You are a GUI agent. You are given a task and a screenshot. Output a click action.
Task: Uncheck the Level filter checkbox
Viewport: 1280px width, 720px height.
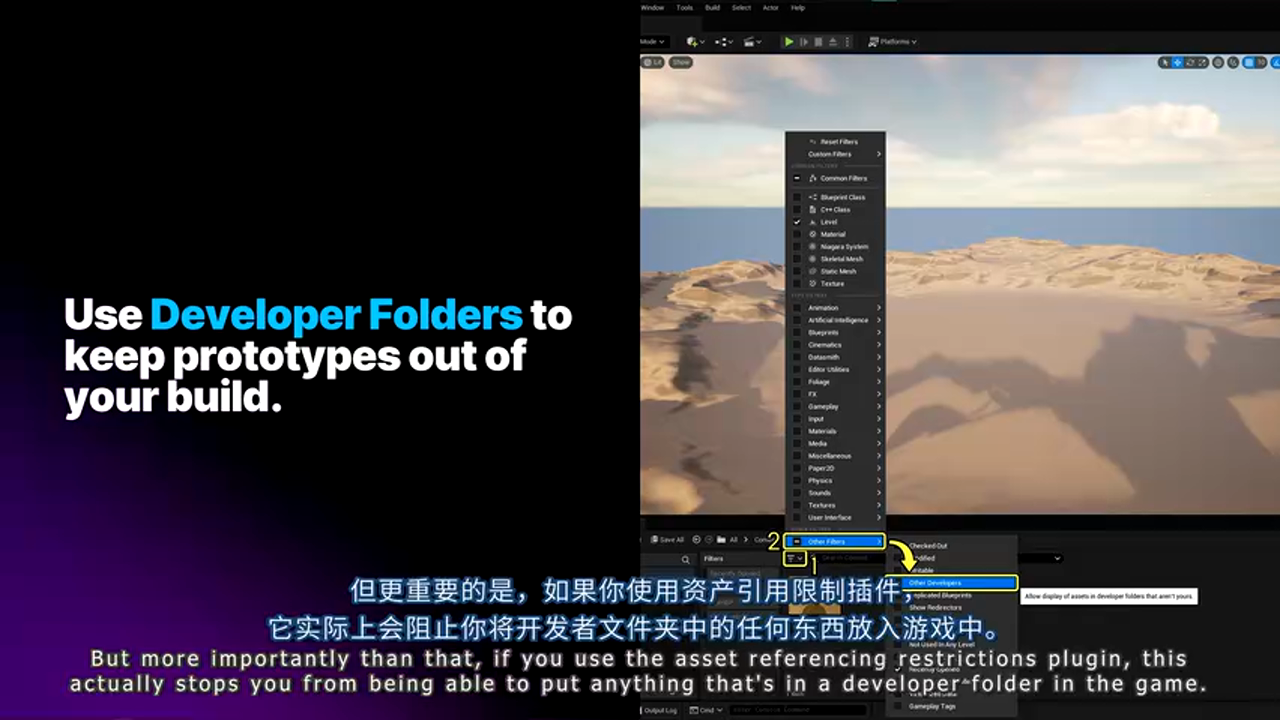coord(797,222)
